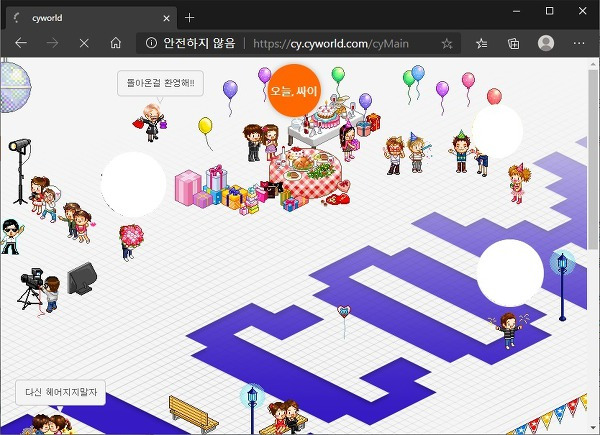Click the wooden park bench
The width and height of the screenshot is (600, 435).
[193, 415]
